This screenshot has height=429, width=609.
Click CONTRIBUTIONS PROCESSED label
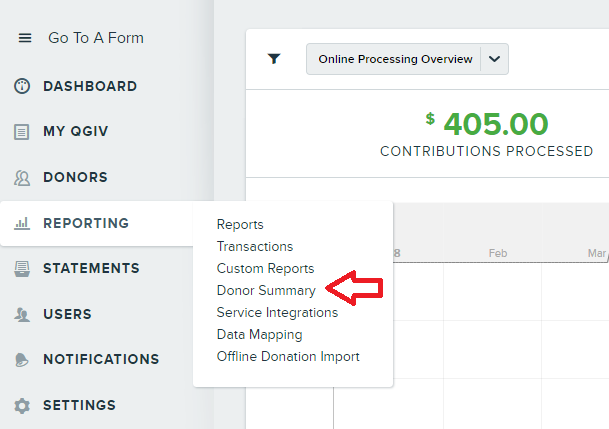(x=487, y=151)
